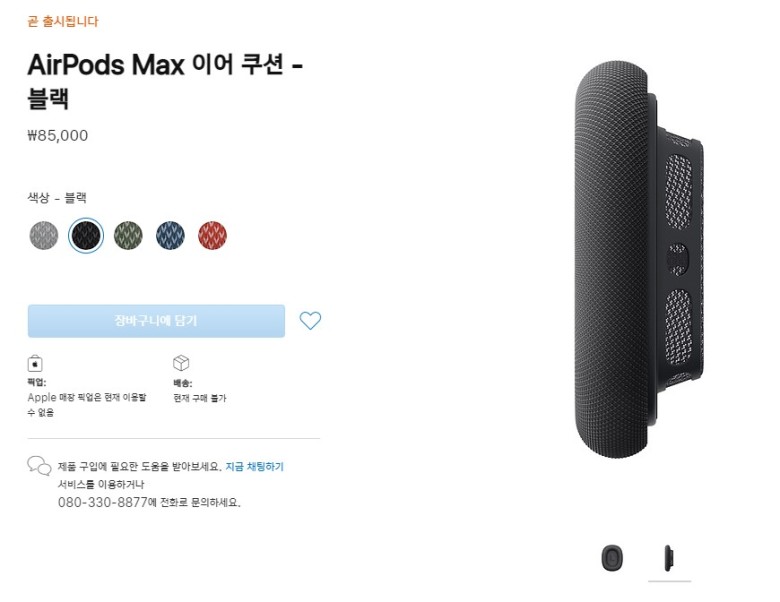
Task: Click the heart favorite icon
Action: point(310,320)
